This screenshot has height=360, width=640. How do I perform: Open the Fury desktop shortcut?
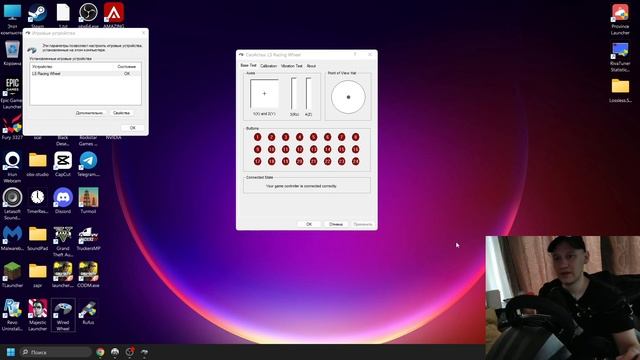[x=12, y=127]
